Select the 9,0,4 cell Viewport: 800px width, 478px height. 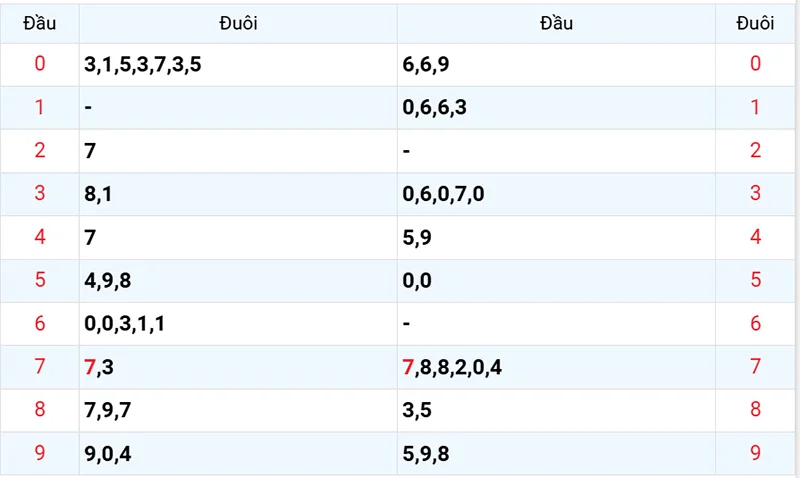[x=108, y=454]
